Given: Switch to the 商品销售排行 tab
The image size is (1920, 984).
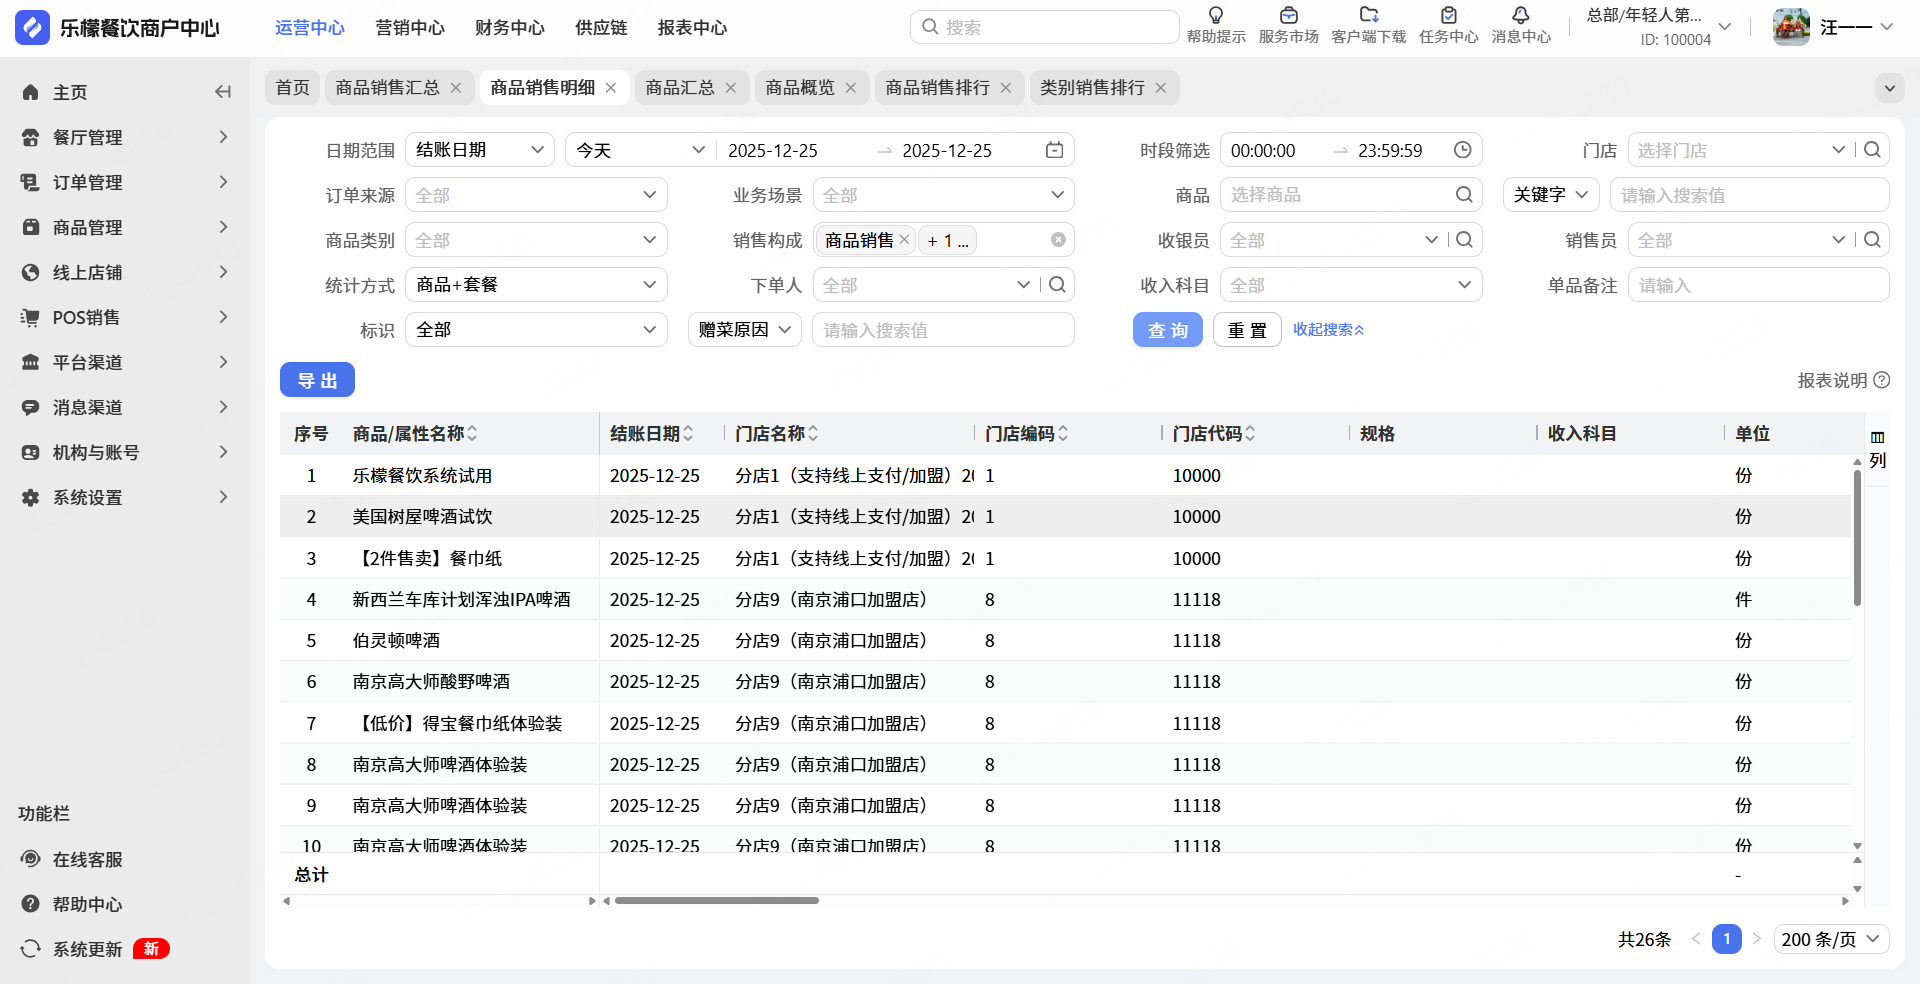Looking at the screenshot, I should click(x=937, y=88).
